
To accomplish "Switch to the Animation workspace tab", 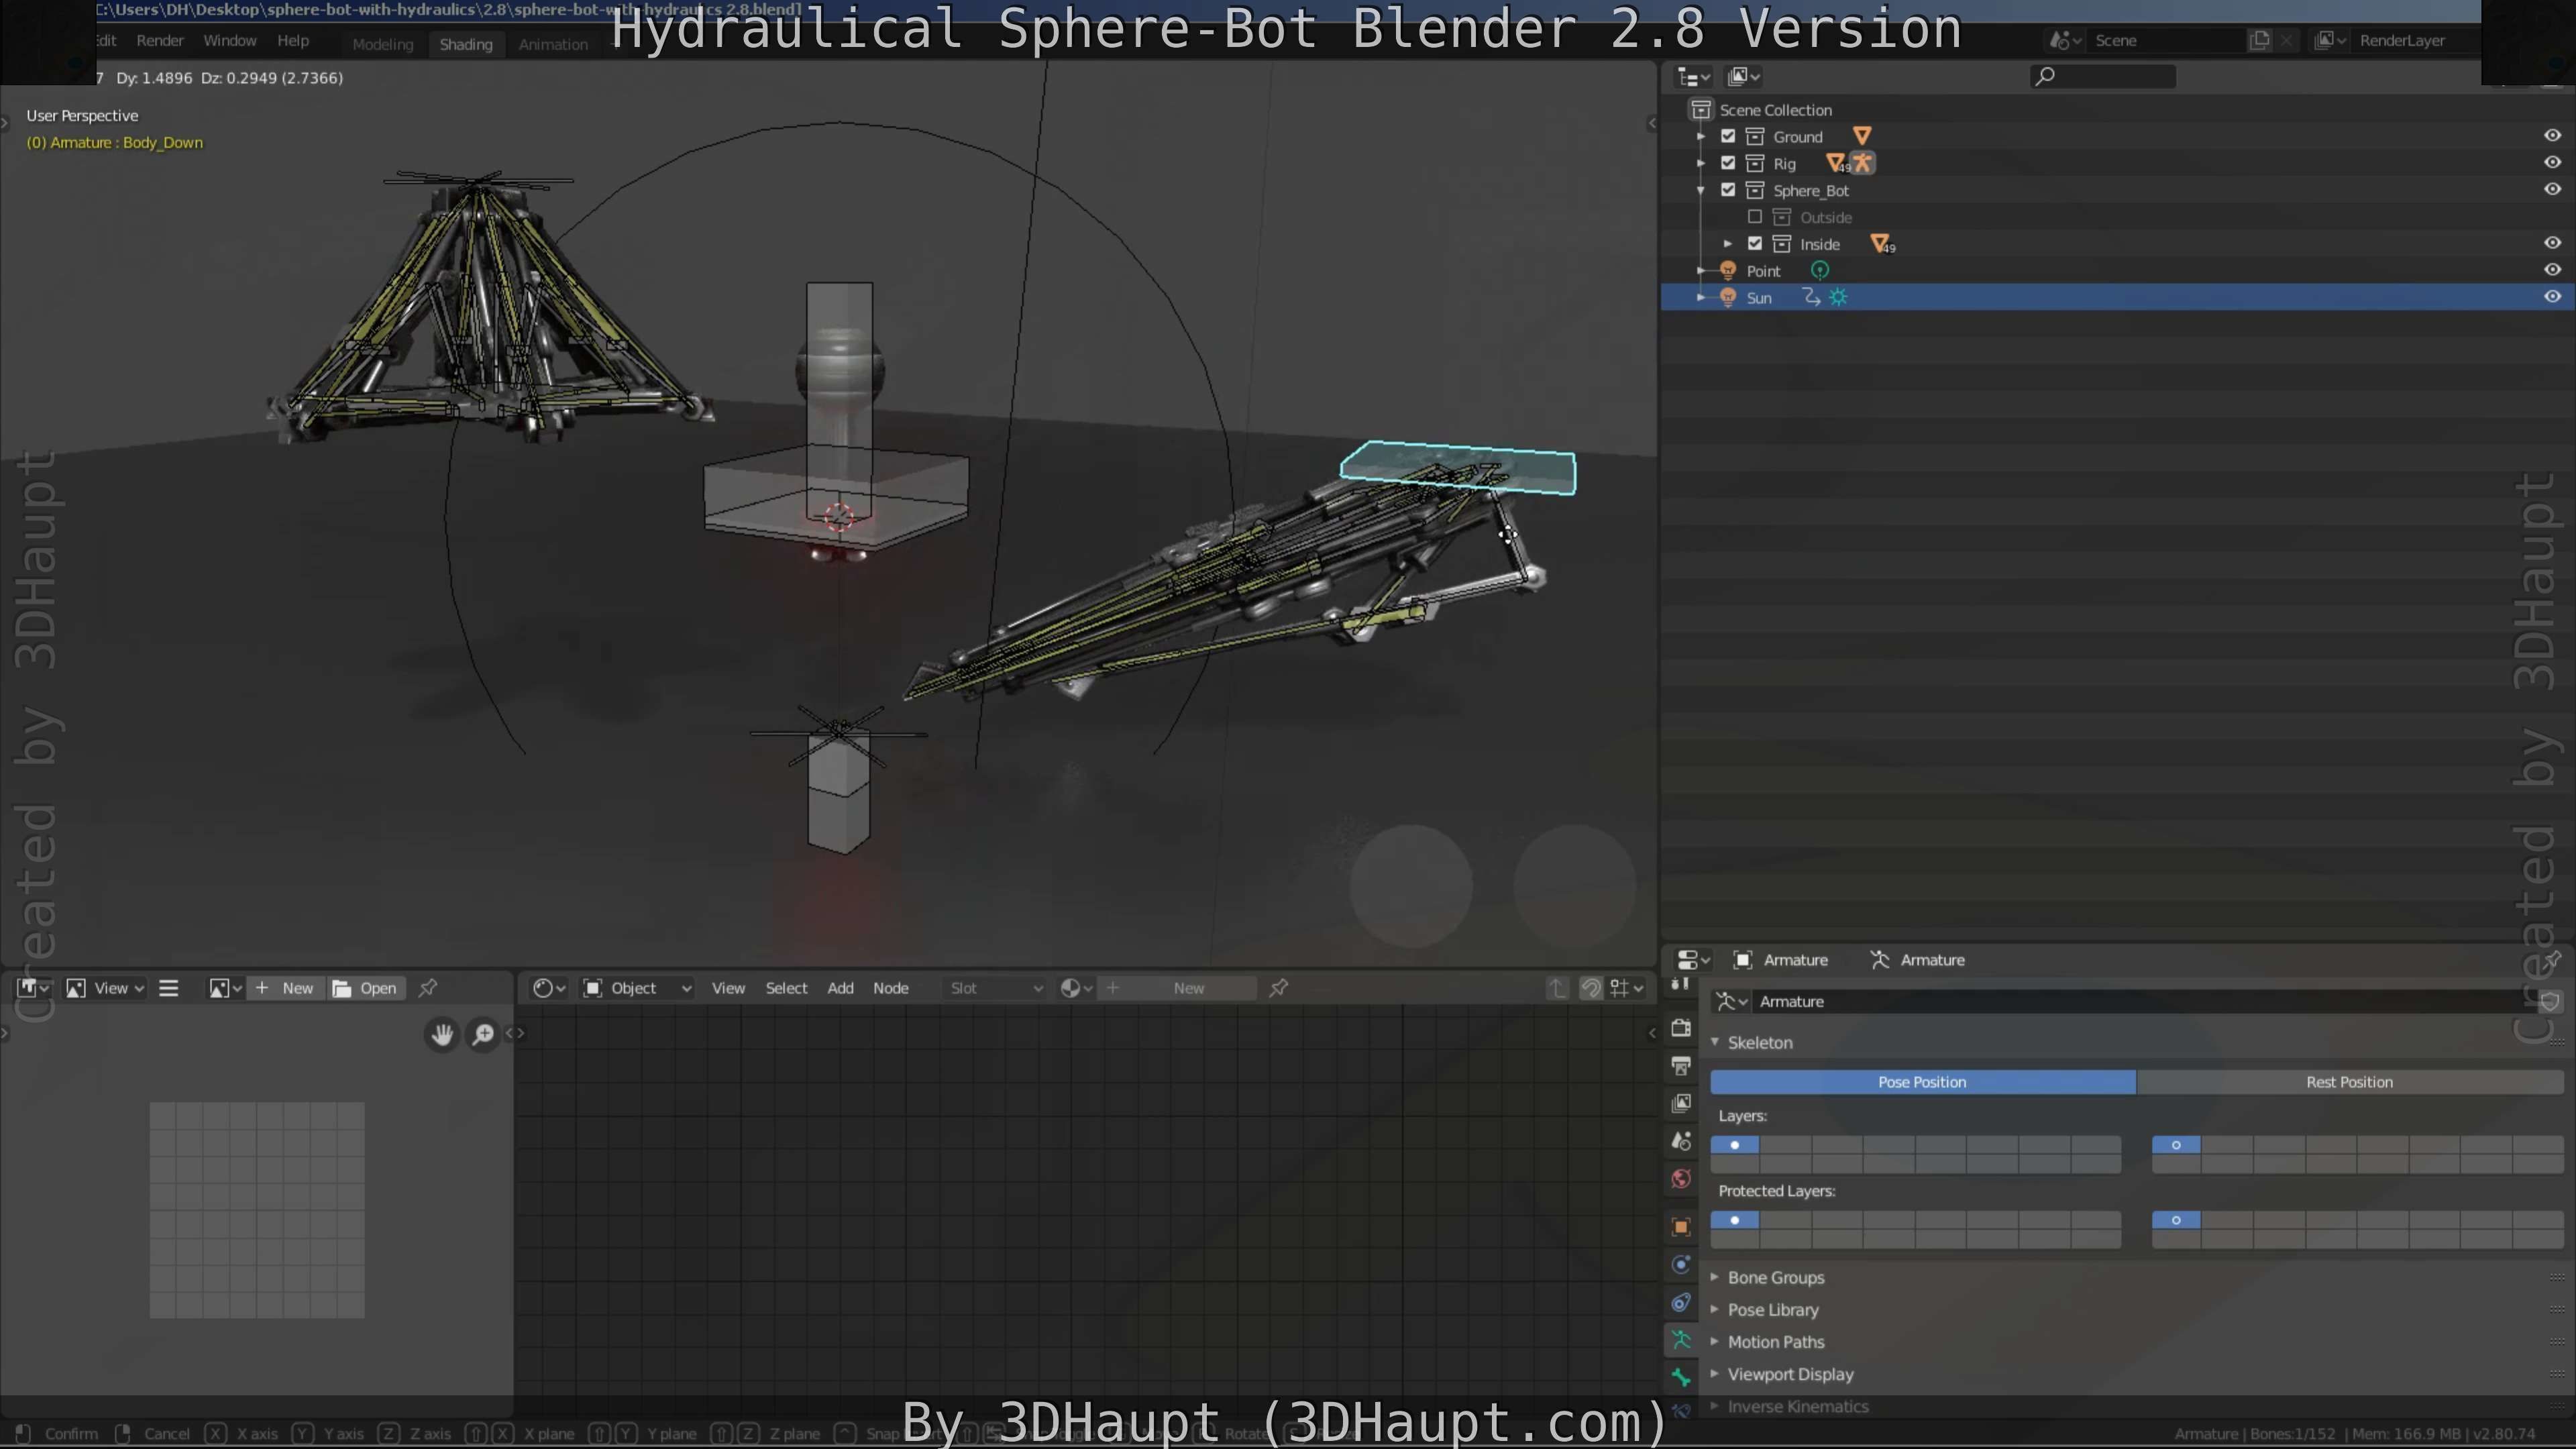I will click(x=553, y=44).
